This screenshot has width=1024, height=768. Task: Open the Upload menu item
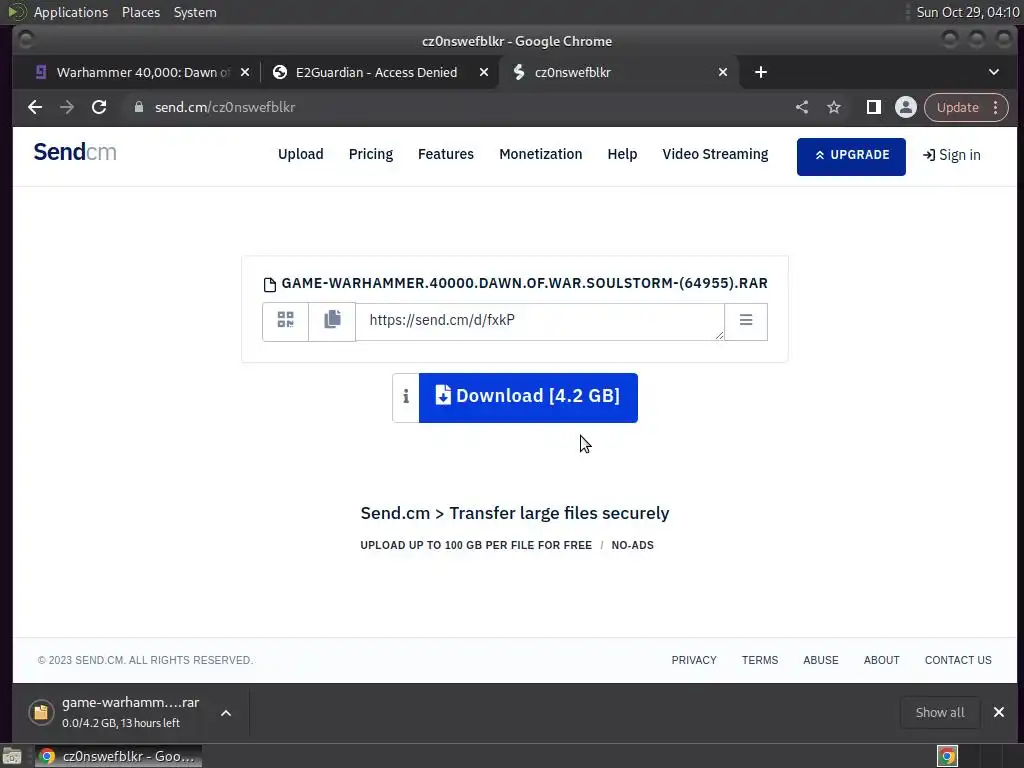point(300,154)
